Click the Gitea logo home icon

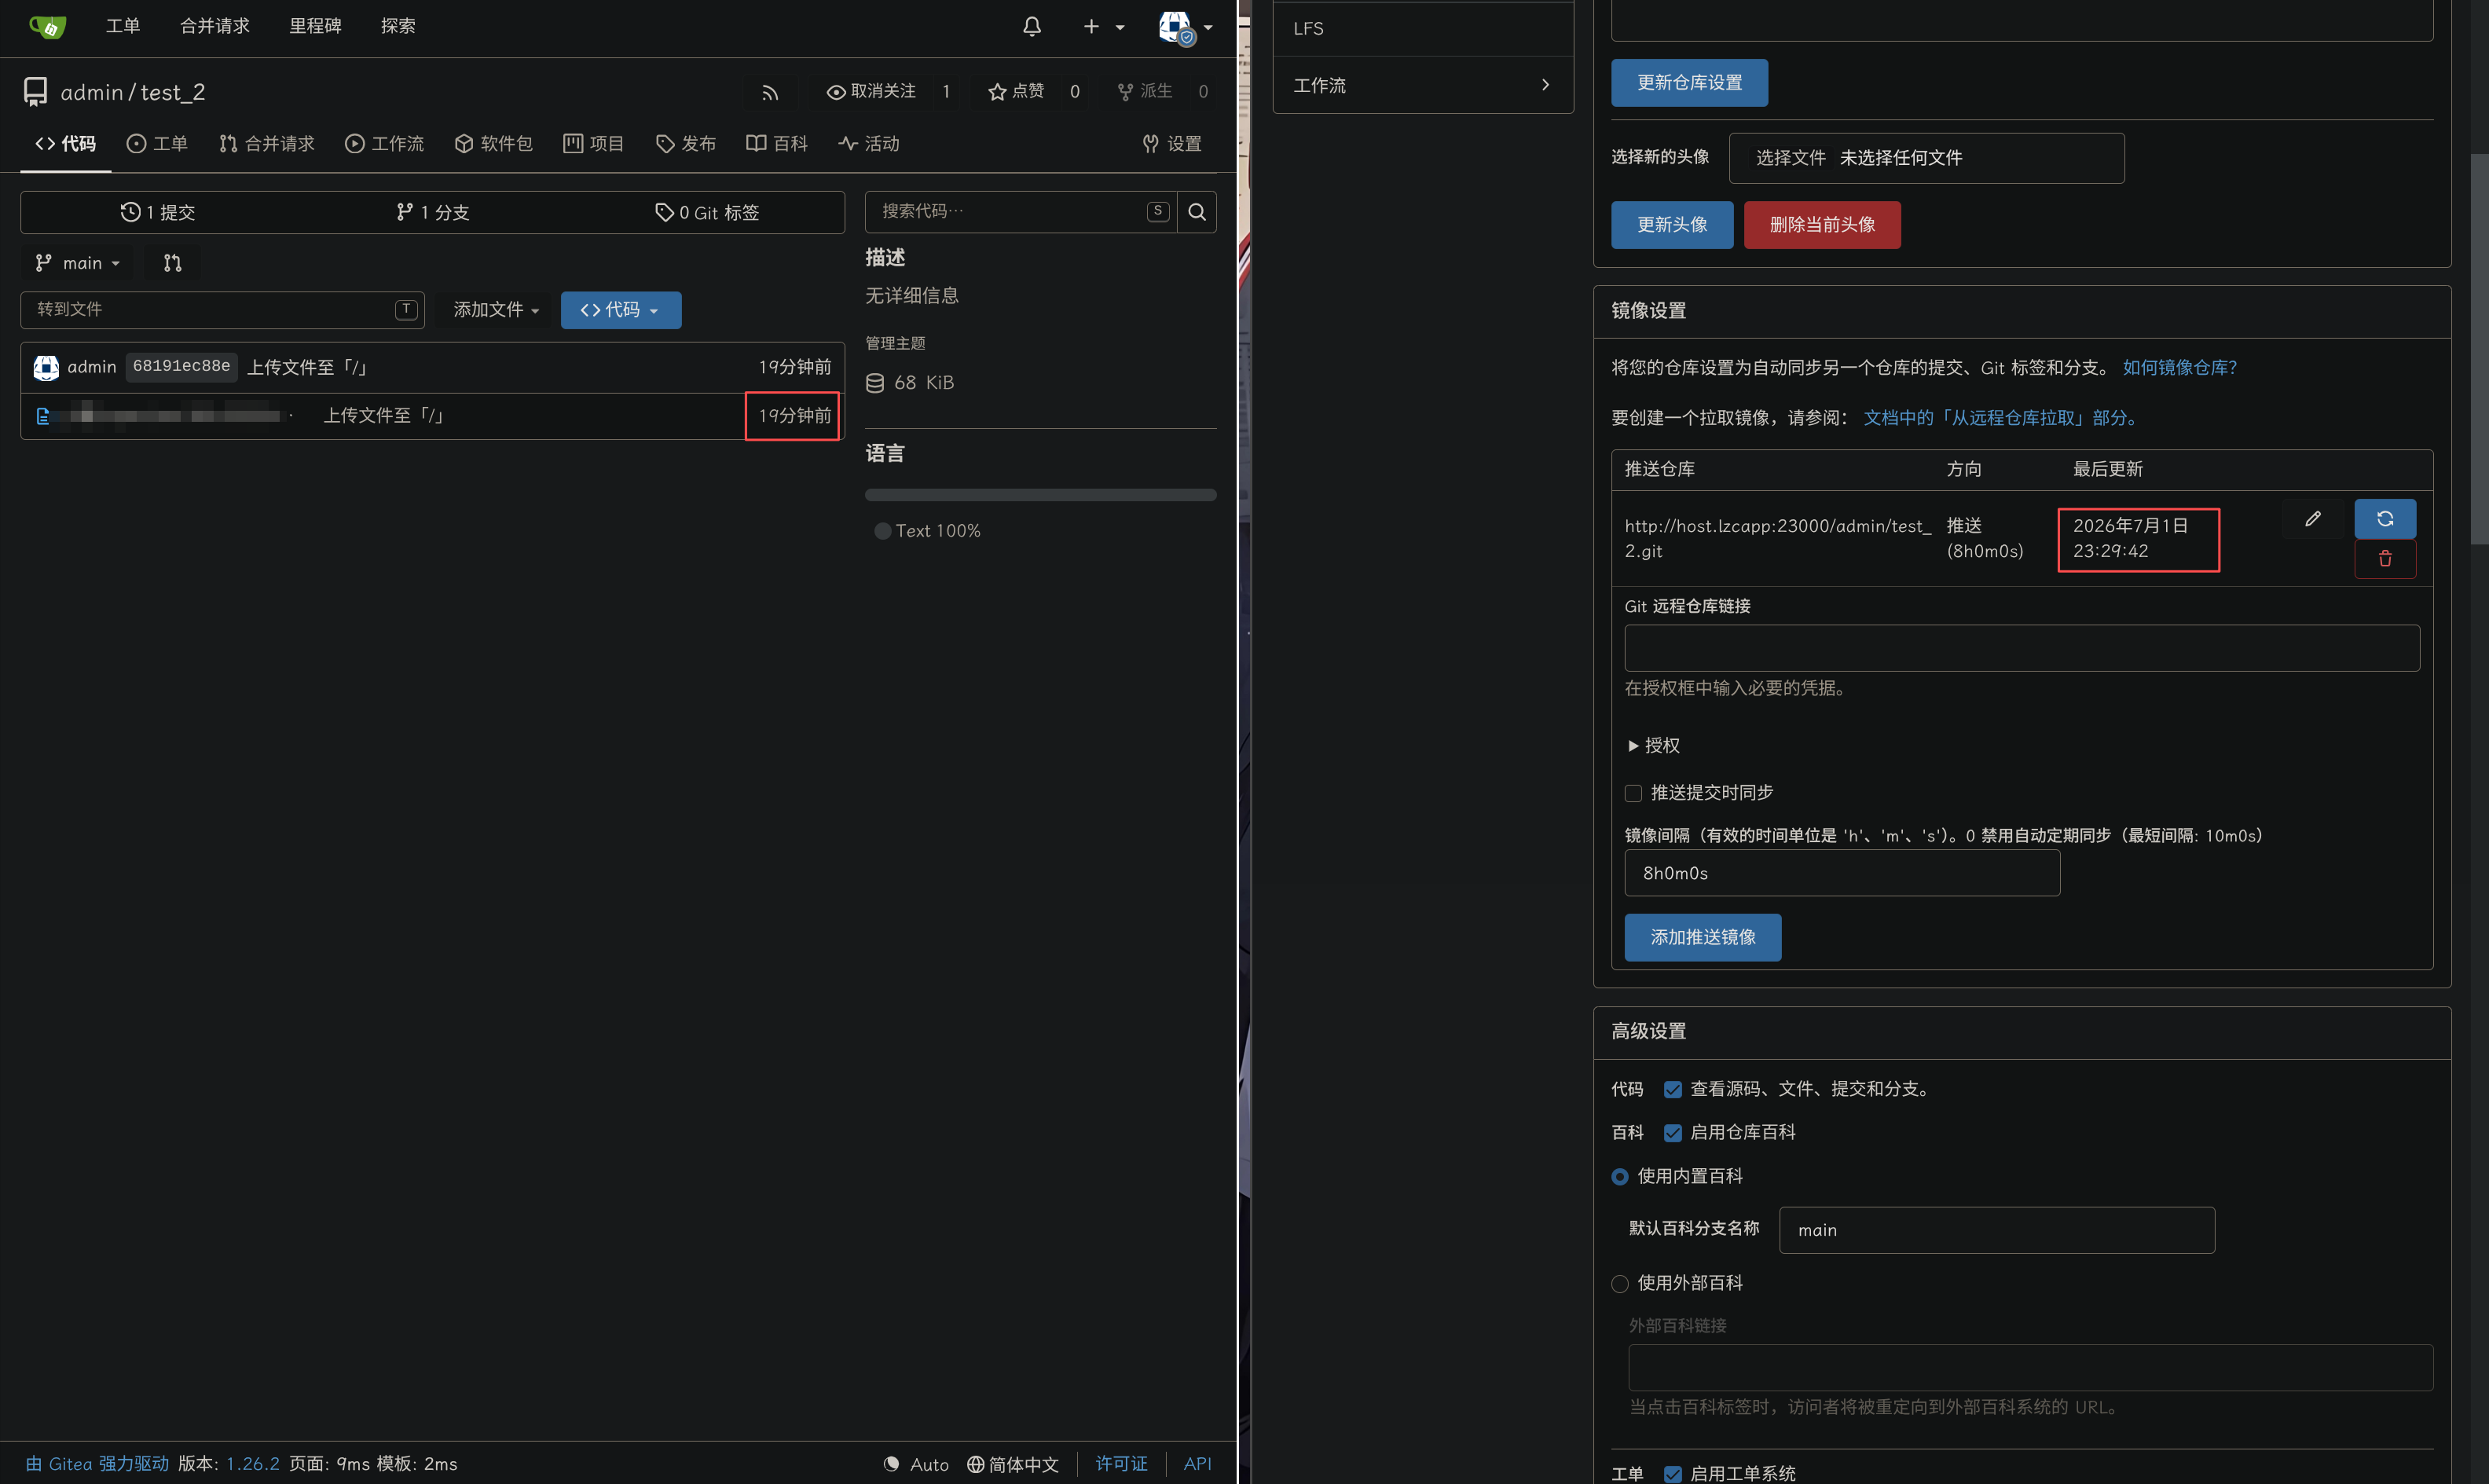pyautogui.click(x=47, y=27)
